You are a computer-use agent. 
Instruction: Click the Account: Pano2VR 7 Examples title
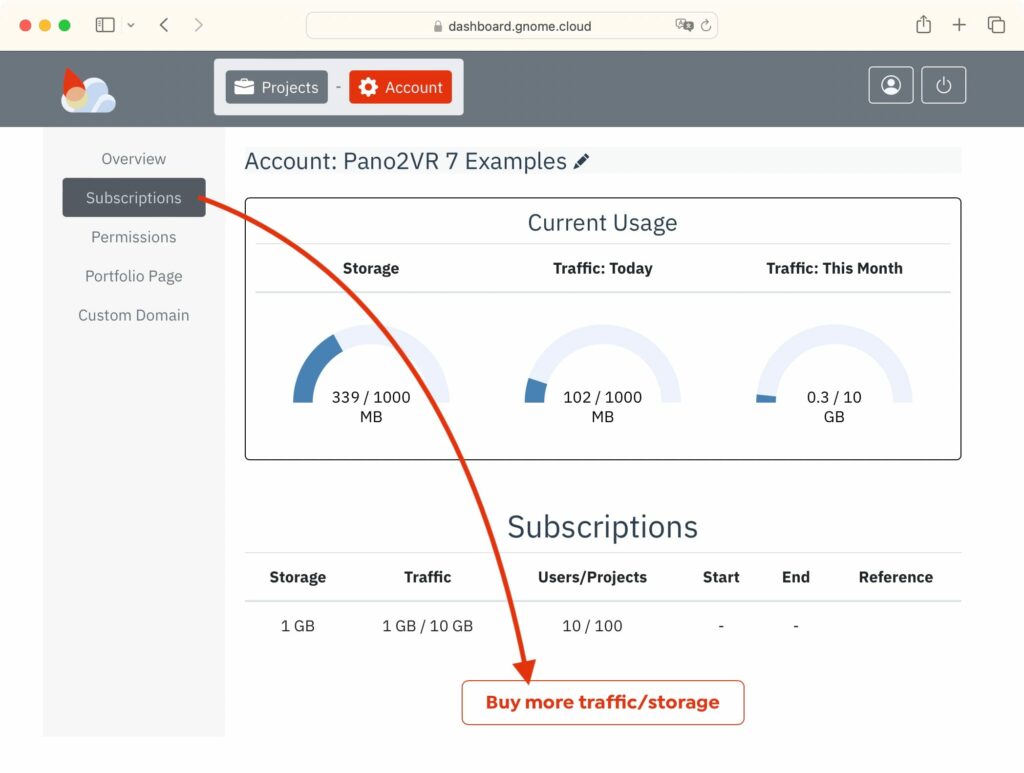(406, 161)
